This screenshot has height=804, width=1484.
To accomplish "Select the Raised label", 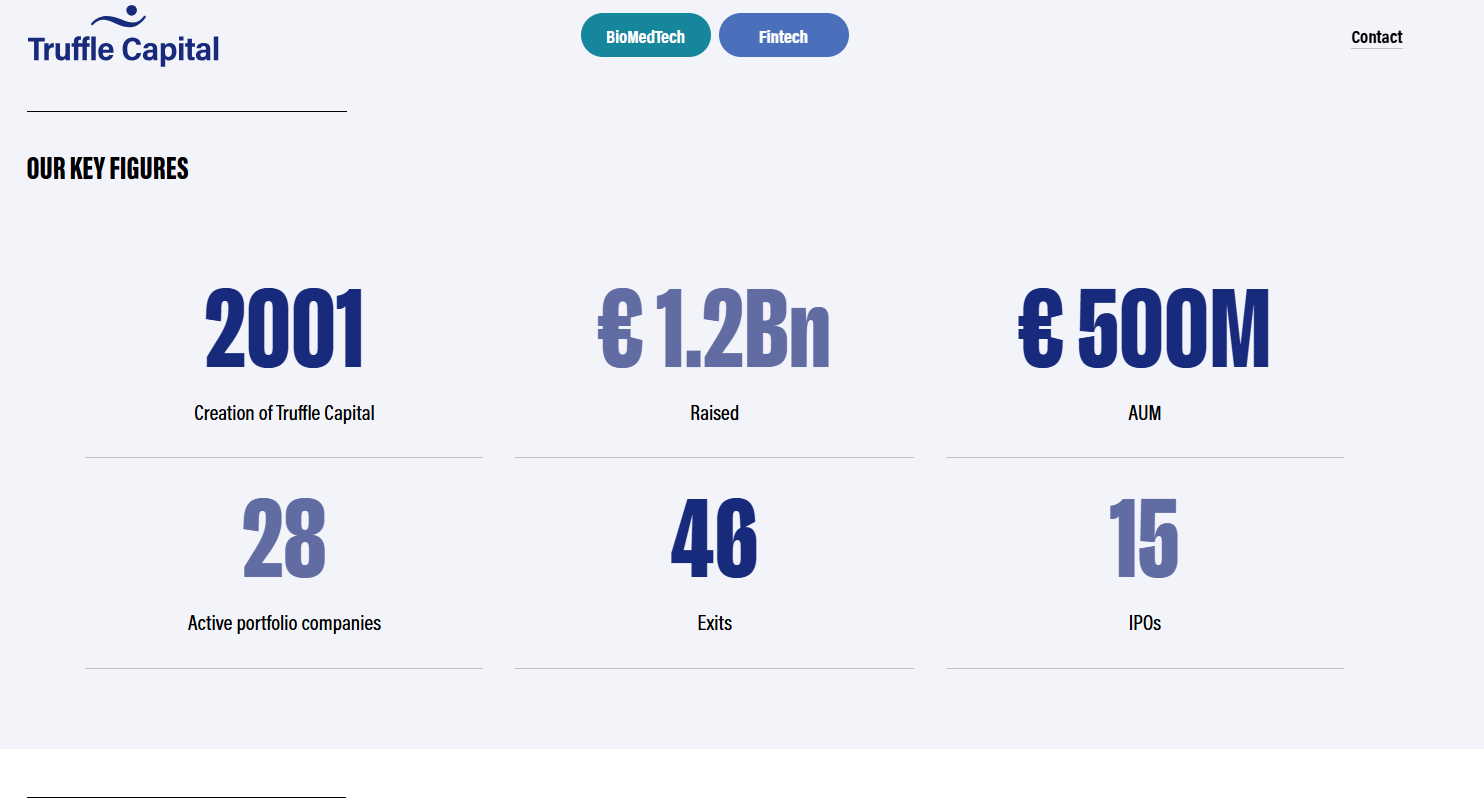I will pyautogui.click(x=714, y=413).
